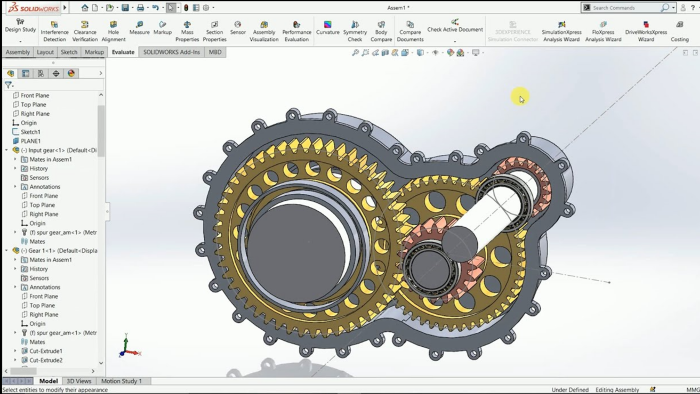Start FloXpress Analysis Wizard

click(x=603, y=31)
